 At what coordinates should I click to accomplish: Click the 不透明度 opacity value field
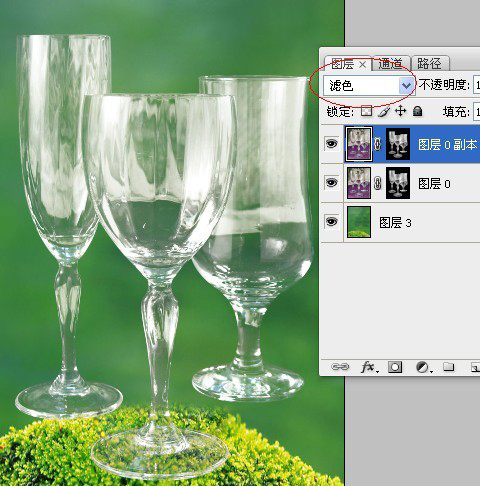coord(476,85)
